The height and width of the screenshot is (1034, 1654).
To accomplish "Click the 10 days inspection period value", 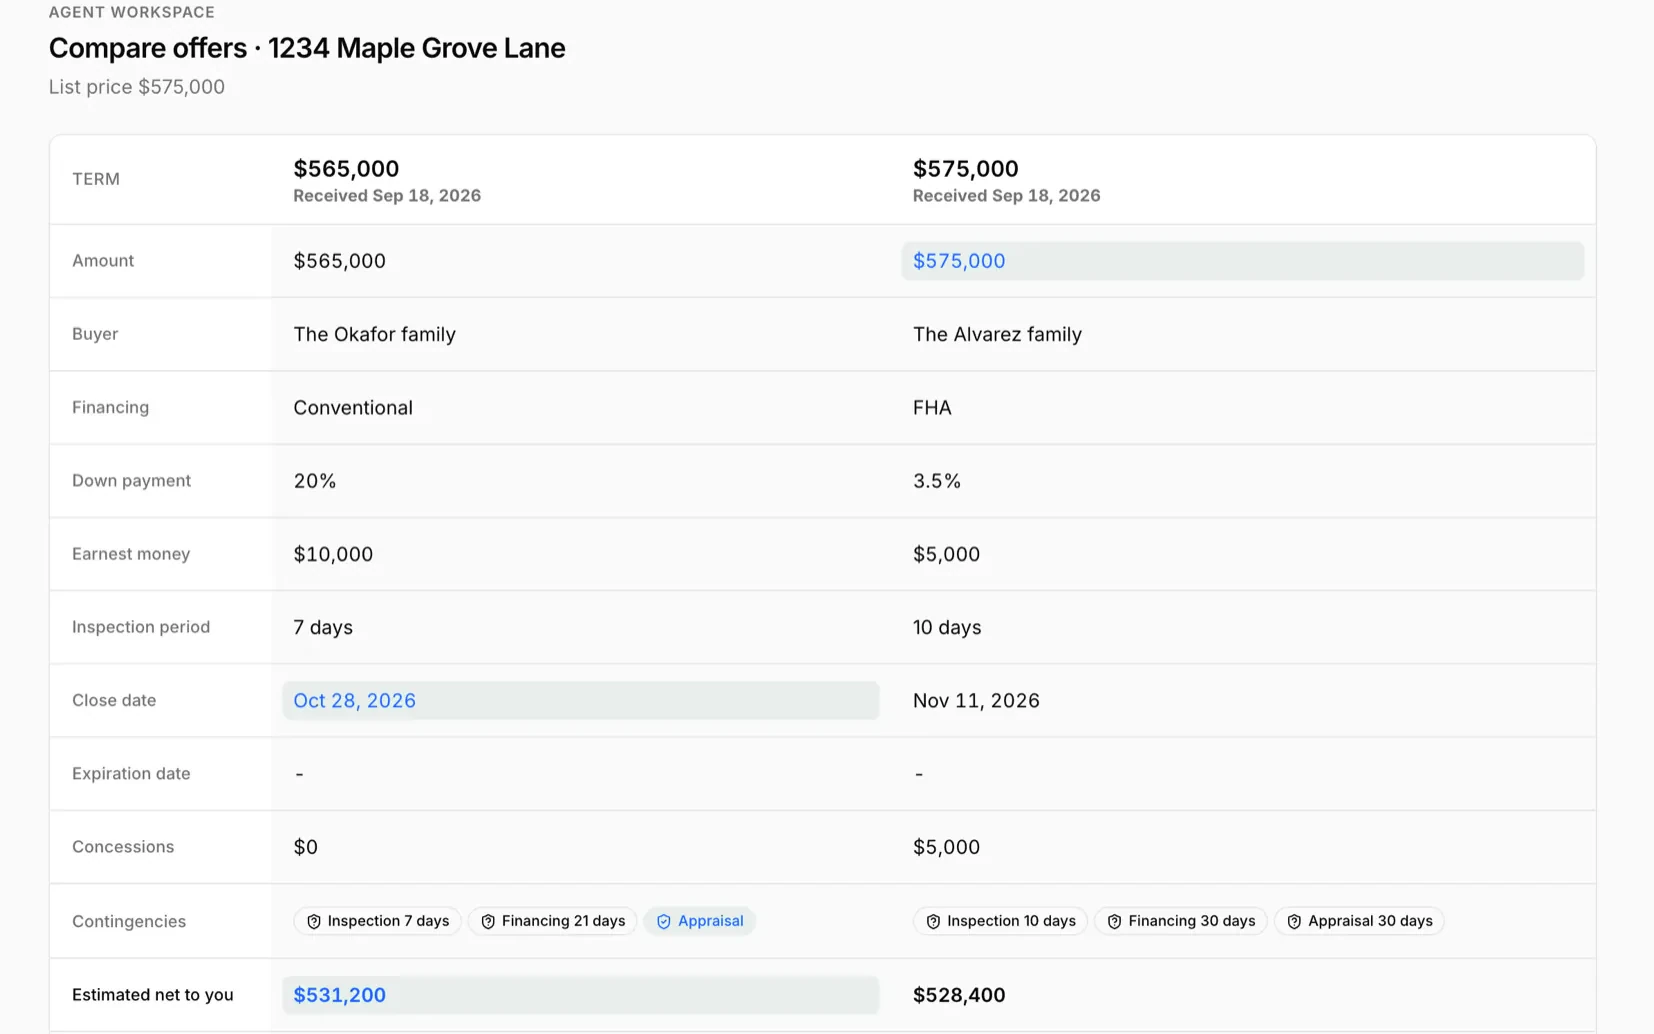I will pos(947,628).
